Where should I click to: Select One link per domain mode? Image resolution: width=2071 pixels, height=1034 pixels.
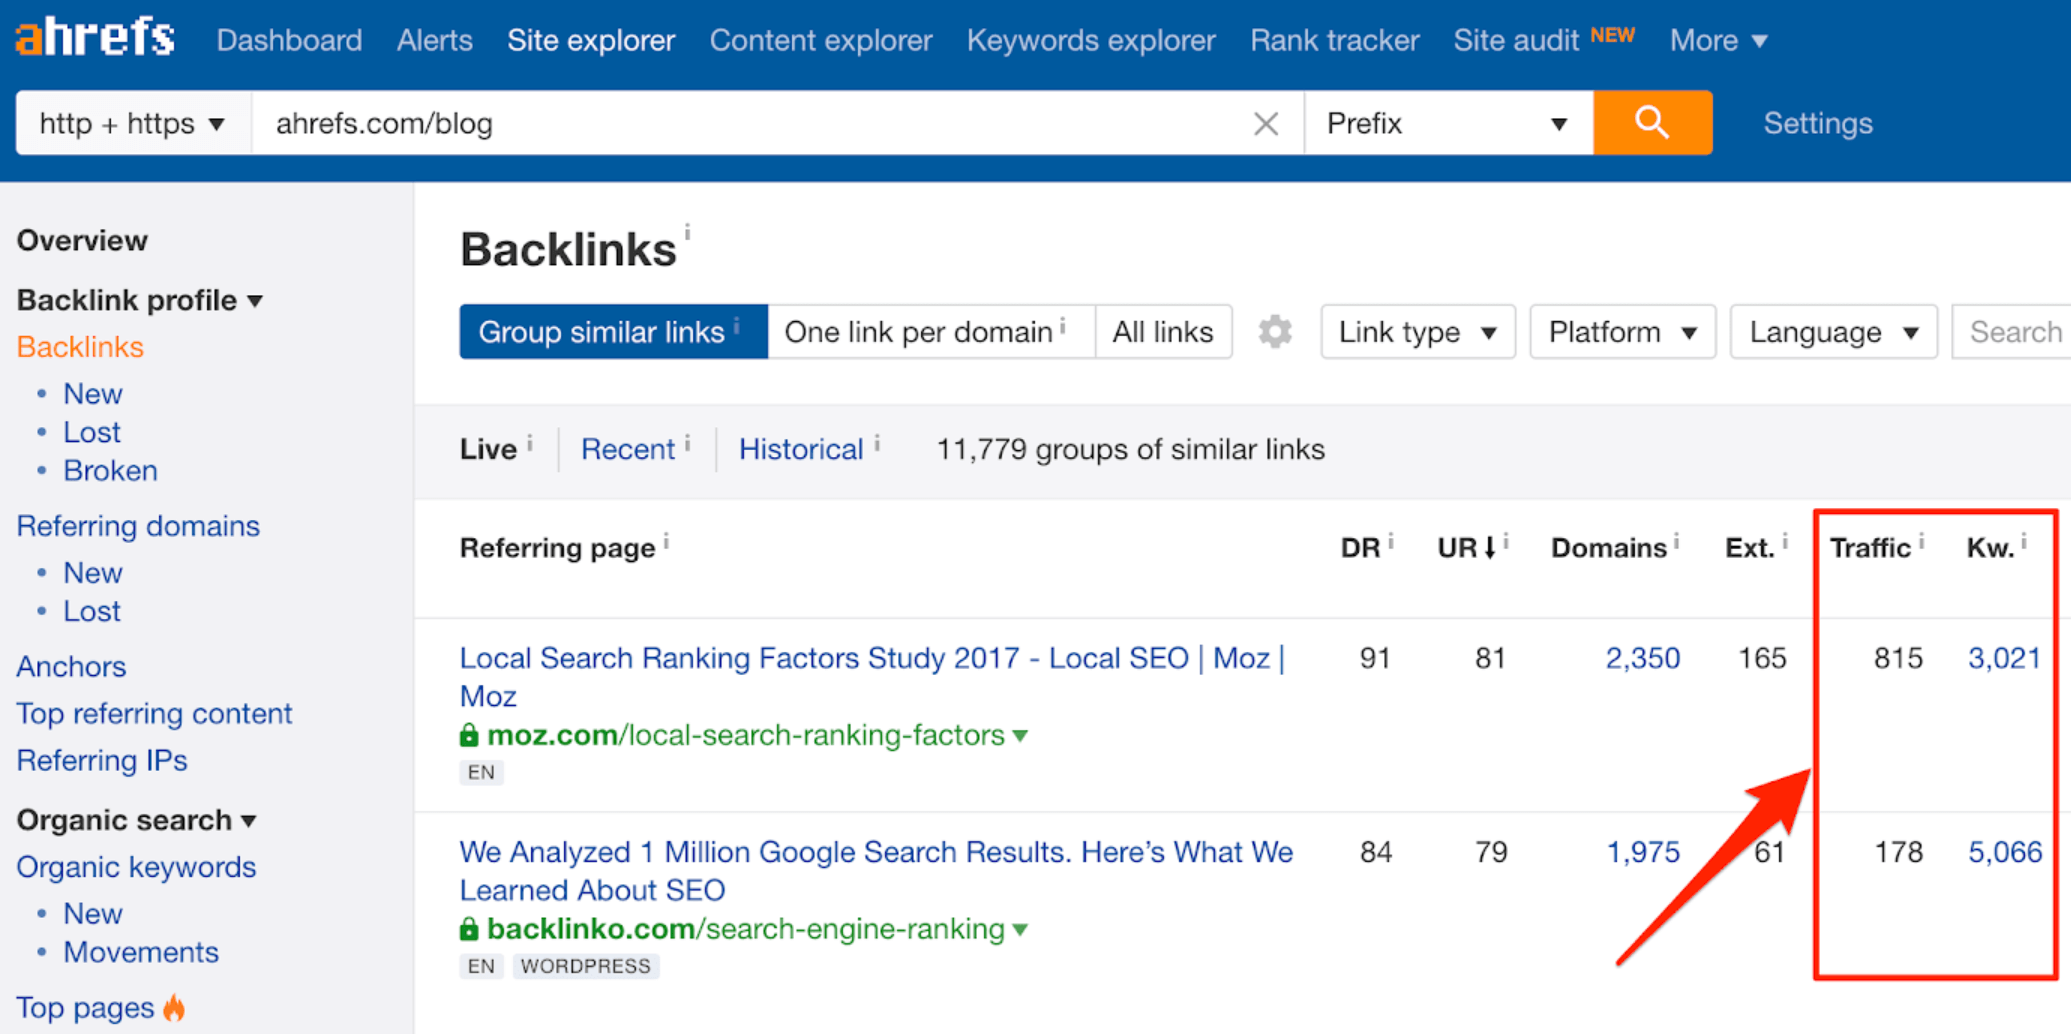931,332
